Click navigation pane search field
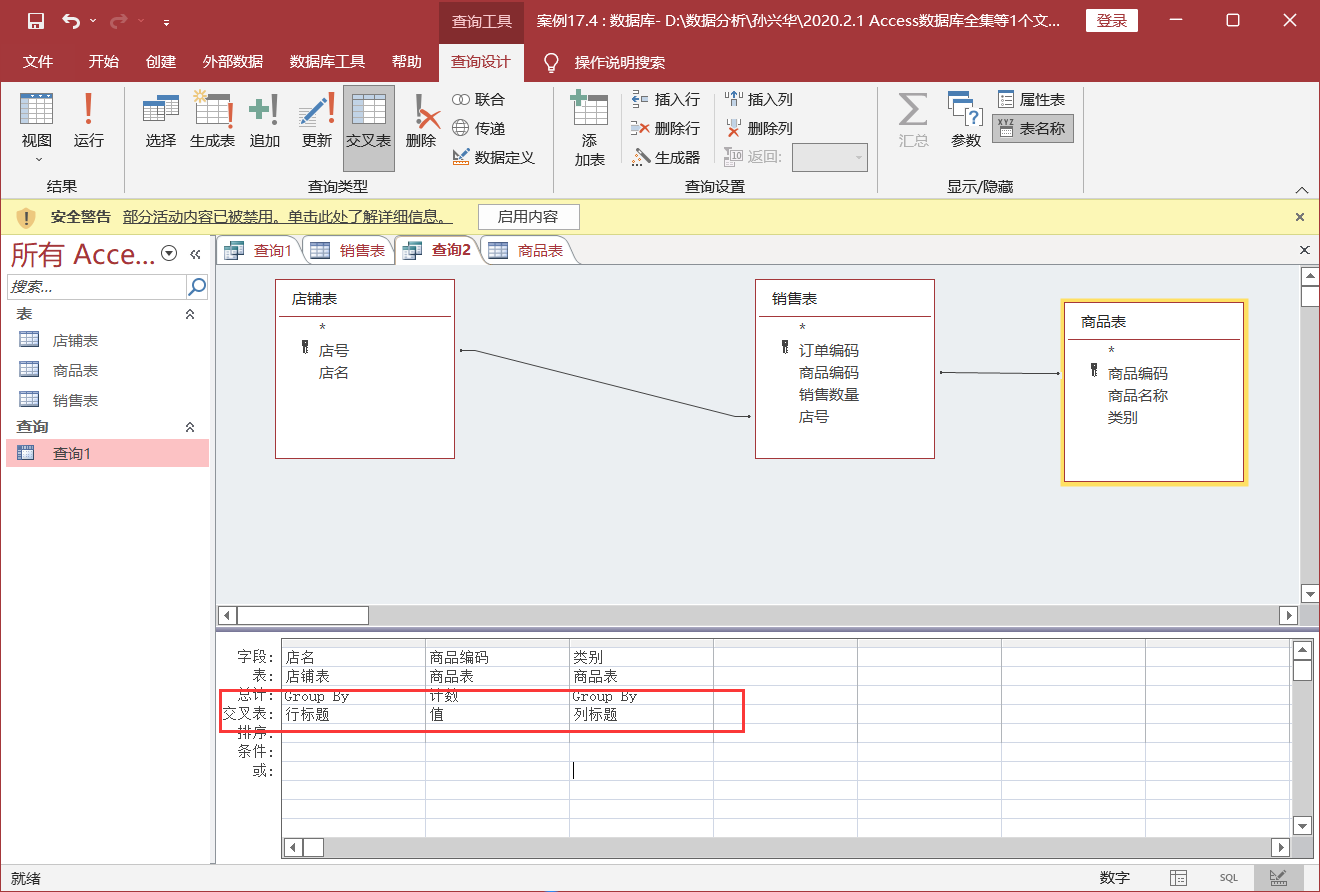1320x892 pixels. (97, 287)
